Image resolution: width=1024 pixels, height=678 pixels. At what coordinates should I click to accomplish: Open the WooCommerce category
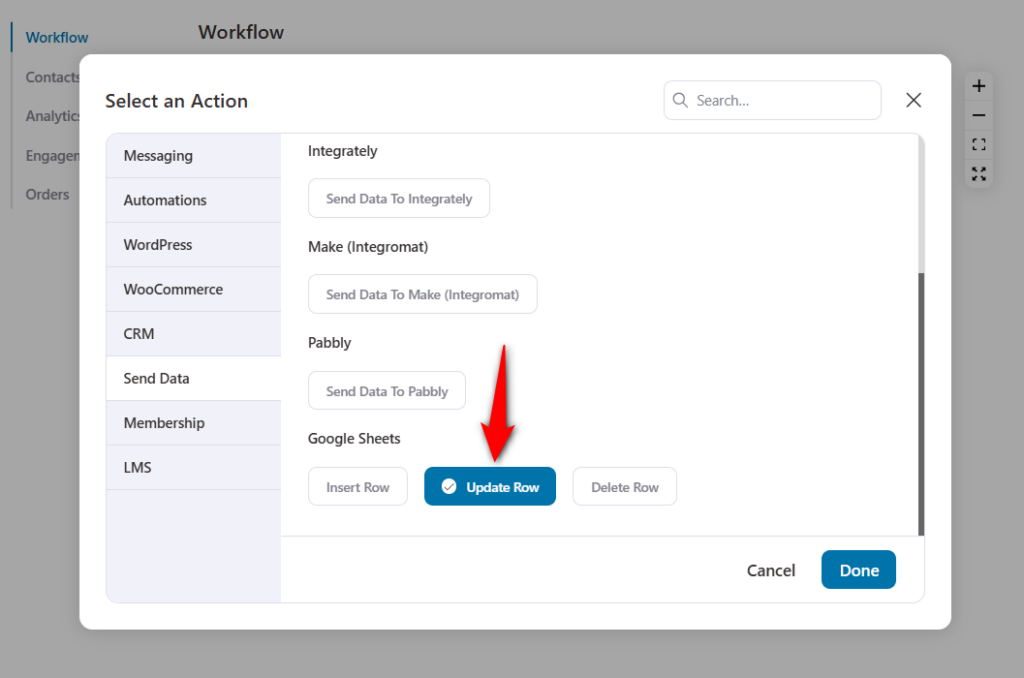click(x=193, y=289)
